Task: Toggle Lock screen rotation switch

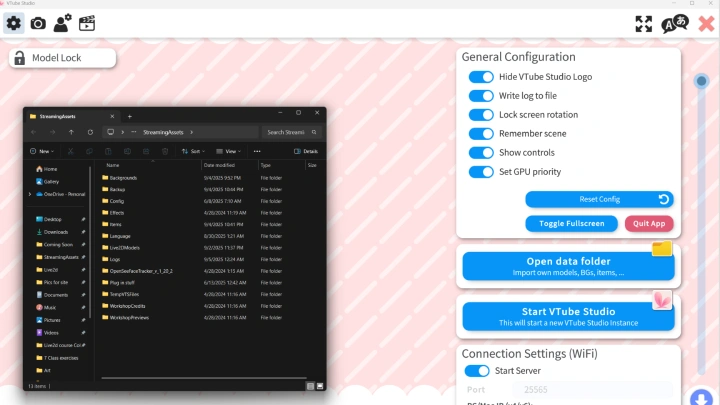Action: pos(481,115)
